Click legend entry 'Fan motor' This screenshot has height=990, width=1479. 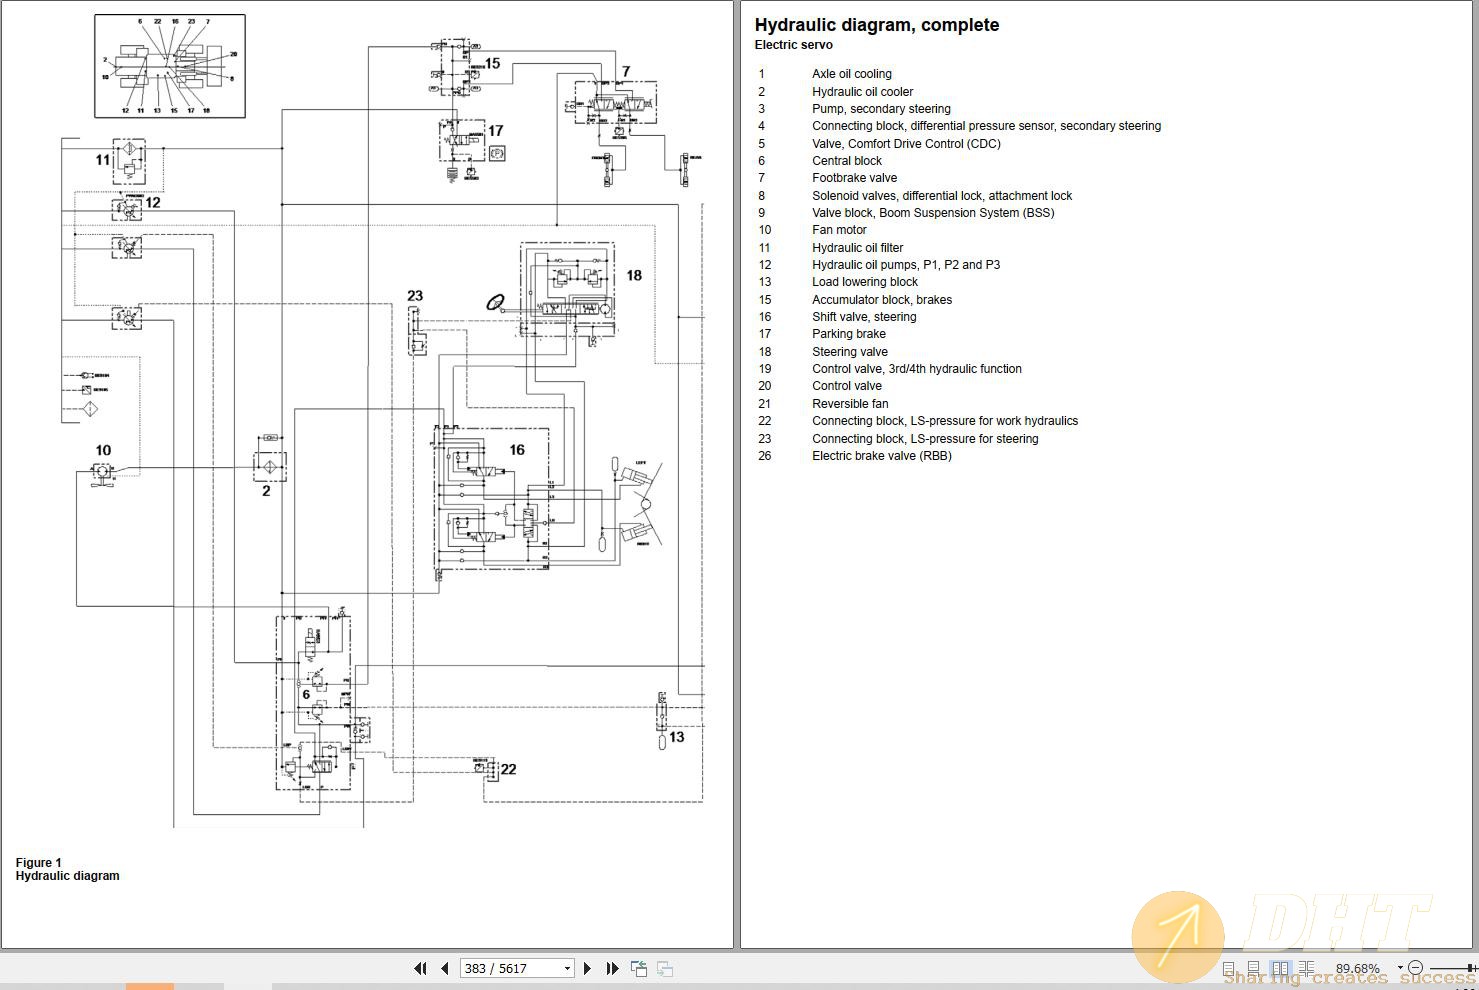(839, 230)
